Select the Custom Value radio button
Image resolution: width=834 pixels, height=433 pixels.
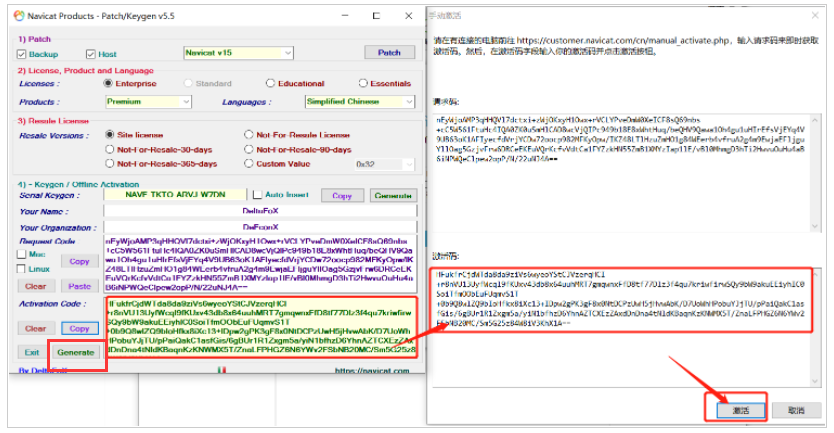pos(248,164)
